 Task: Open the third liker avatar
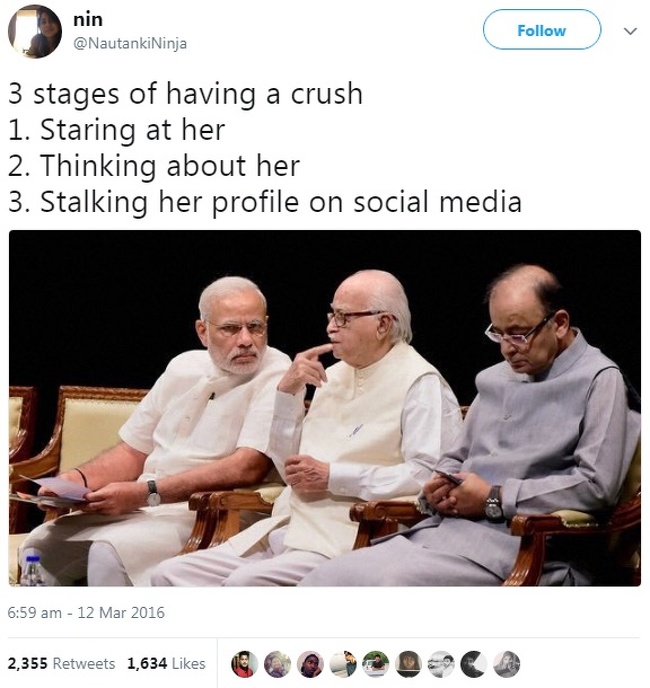310,664
